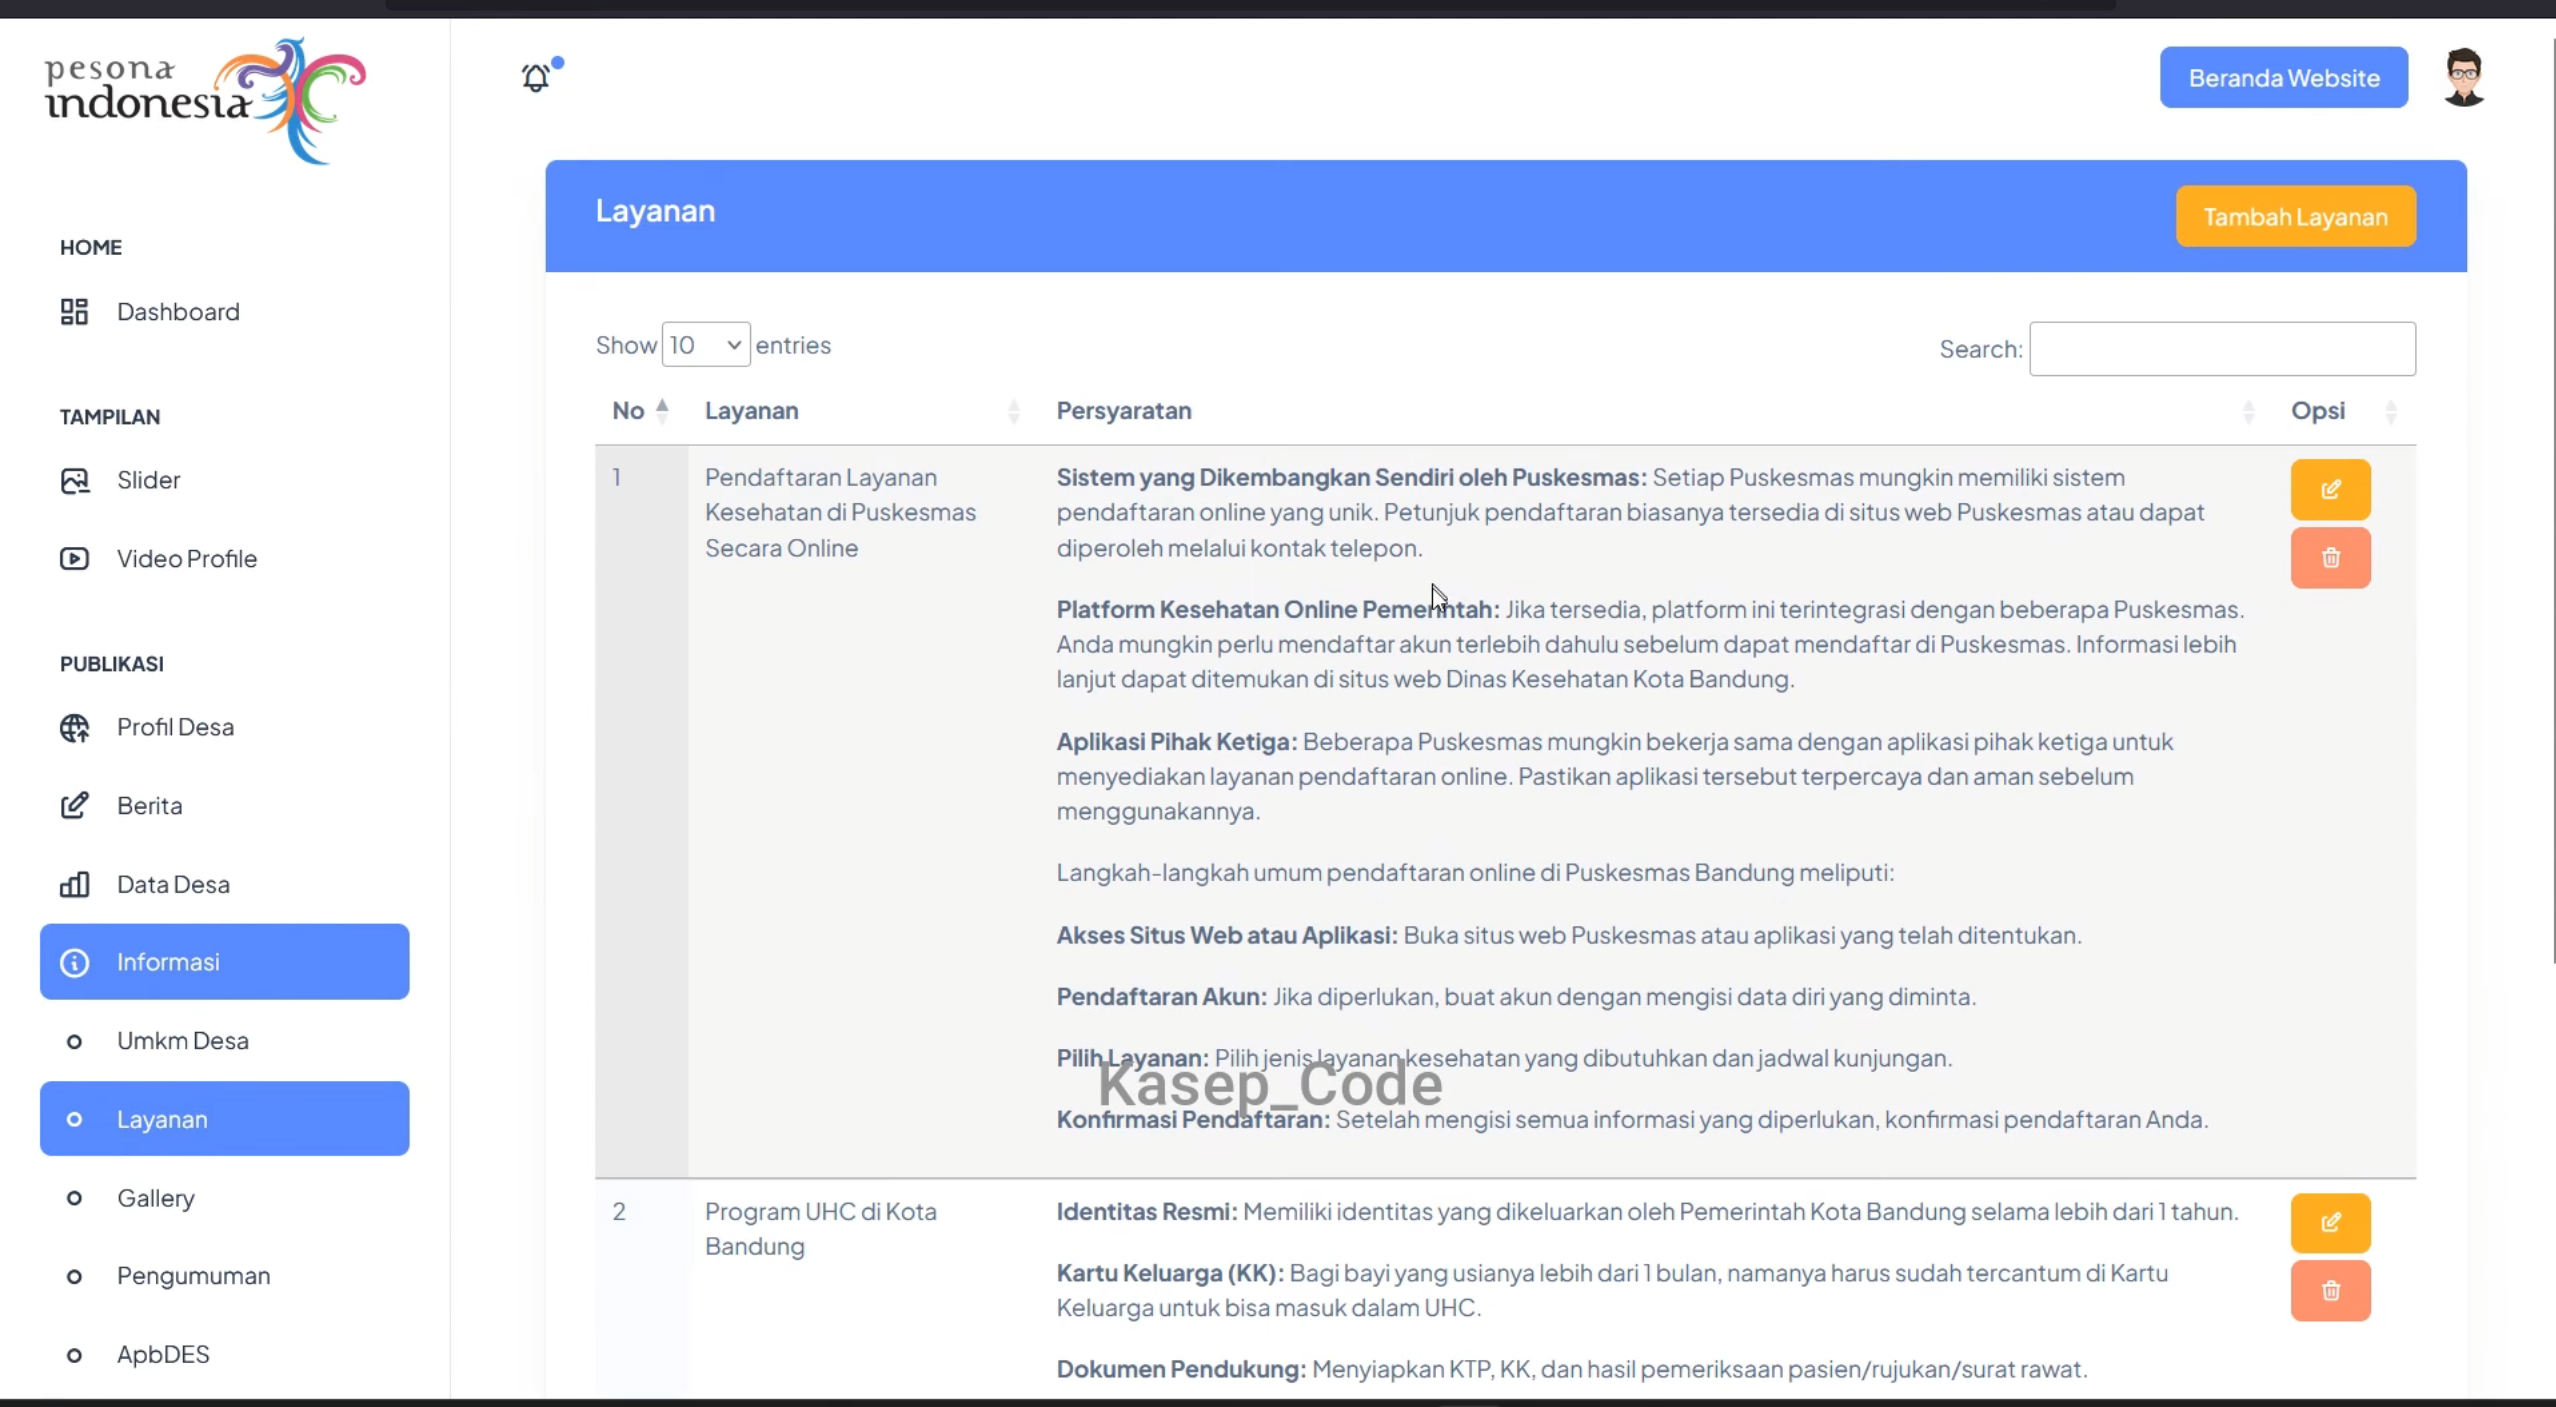Click the Video Profile play icon

tap(74, 559)
